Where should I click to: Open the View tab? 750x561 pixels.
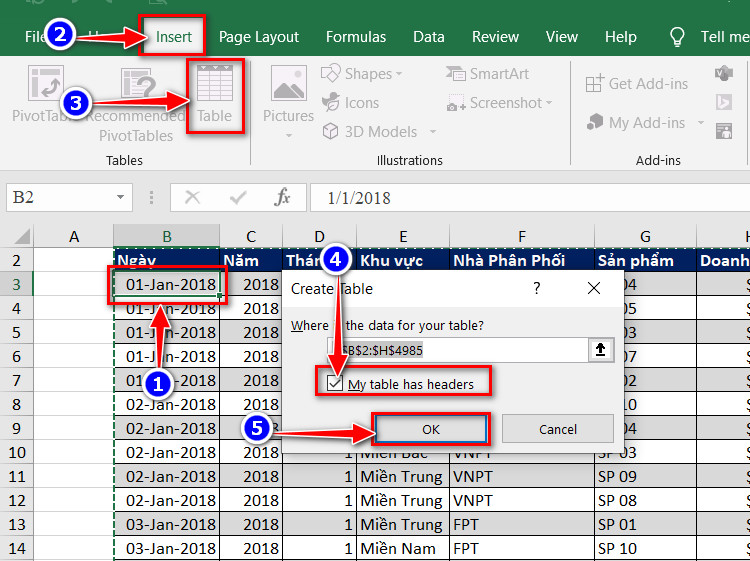pyautogui.click(x=562, y=37)
